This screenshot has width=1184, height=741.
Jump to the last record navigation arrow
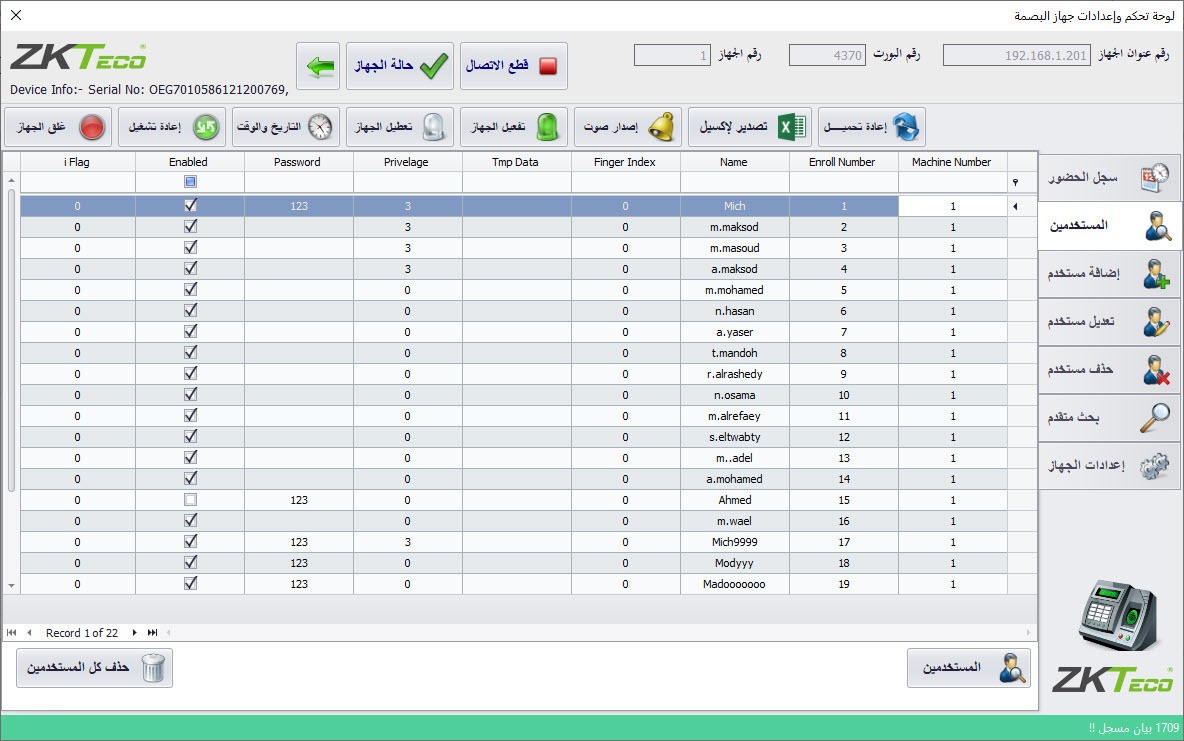151,632
